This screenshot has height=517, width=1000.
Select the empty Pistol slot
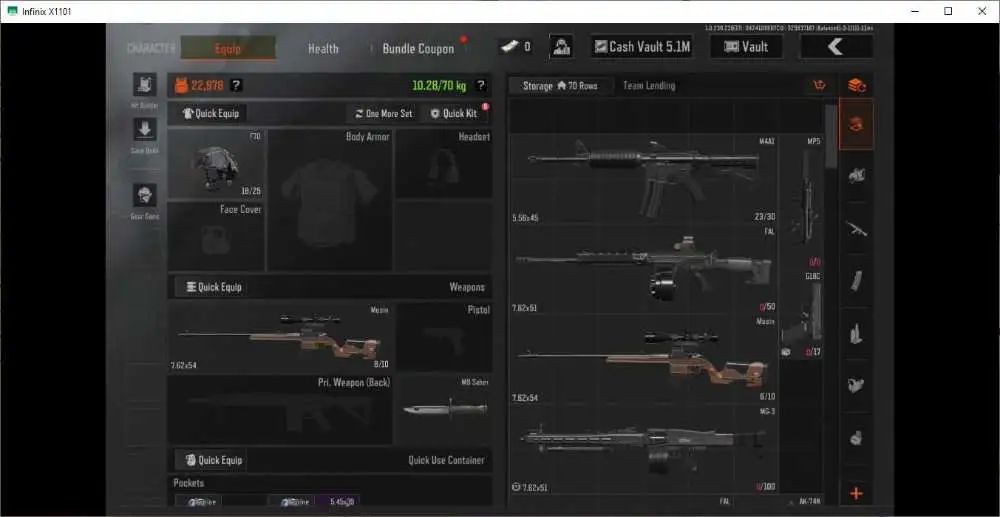(444, 337)
